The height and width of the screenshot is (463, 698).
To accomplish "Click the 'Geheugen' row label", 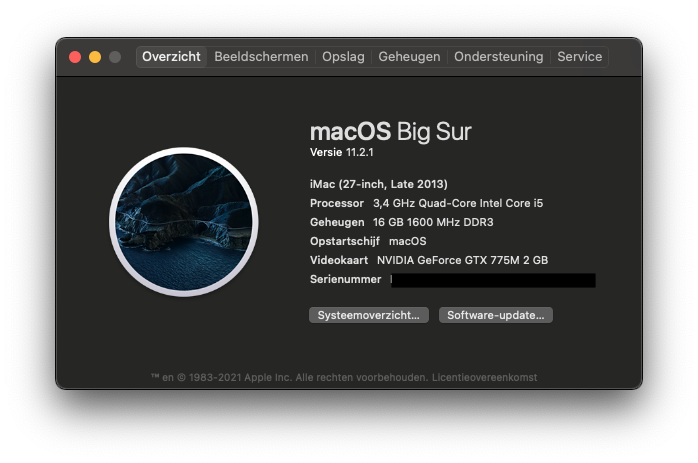I will coord(337,222).
